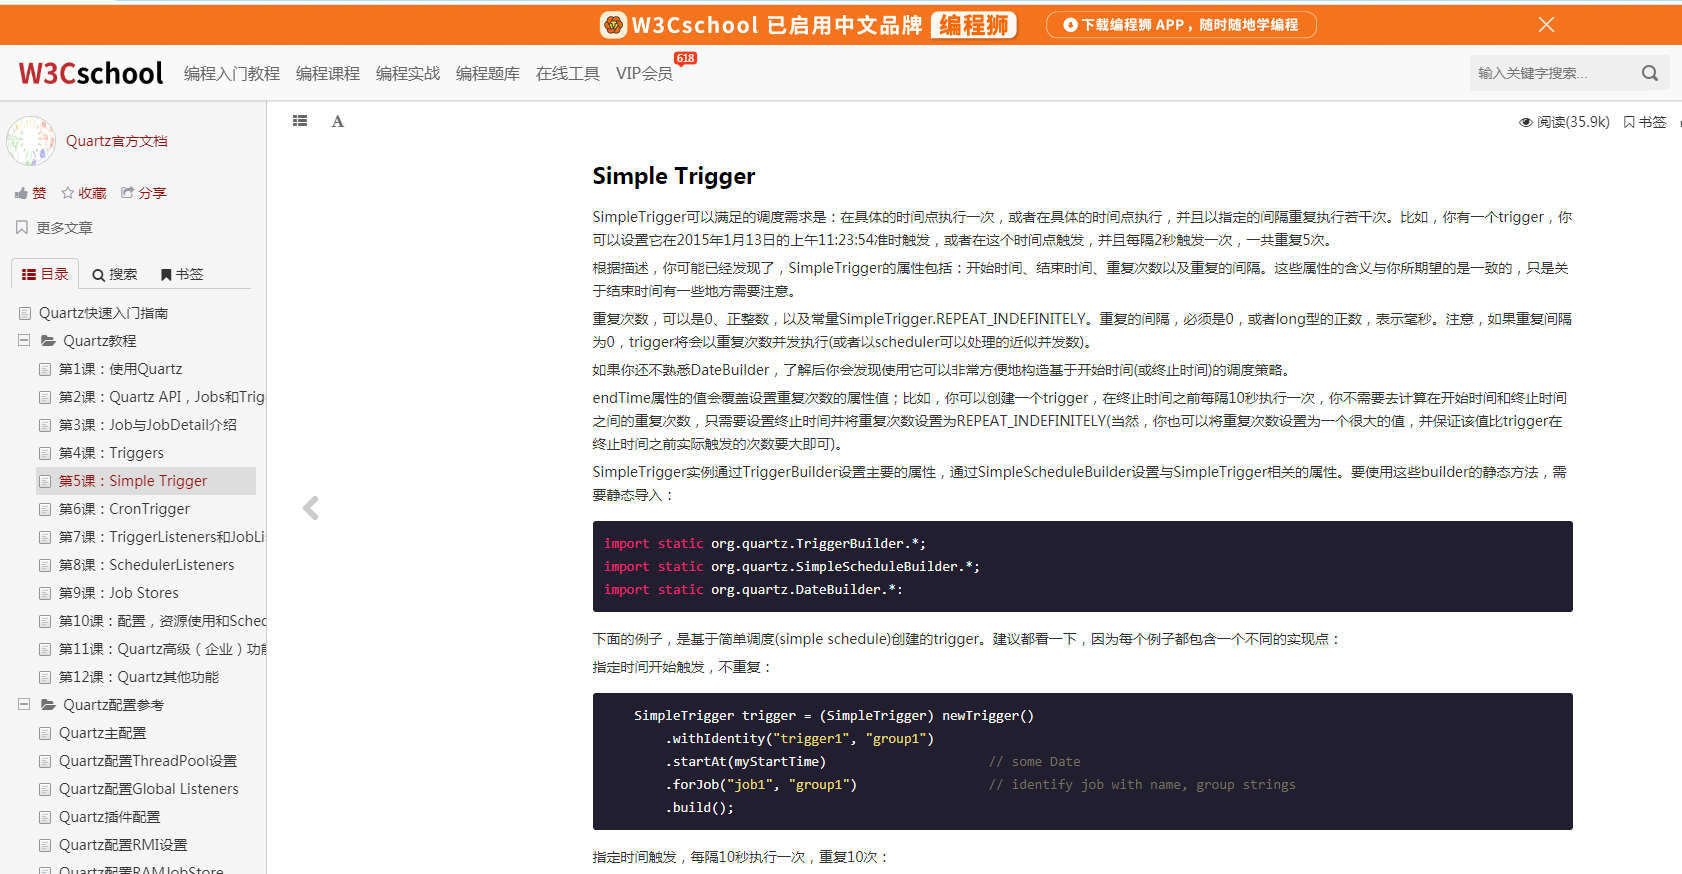Open VIP会员 menu
Screen dimensions: 1682x874
tap(644, 74)
